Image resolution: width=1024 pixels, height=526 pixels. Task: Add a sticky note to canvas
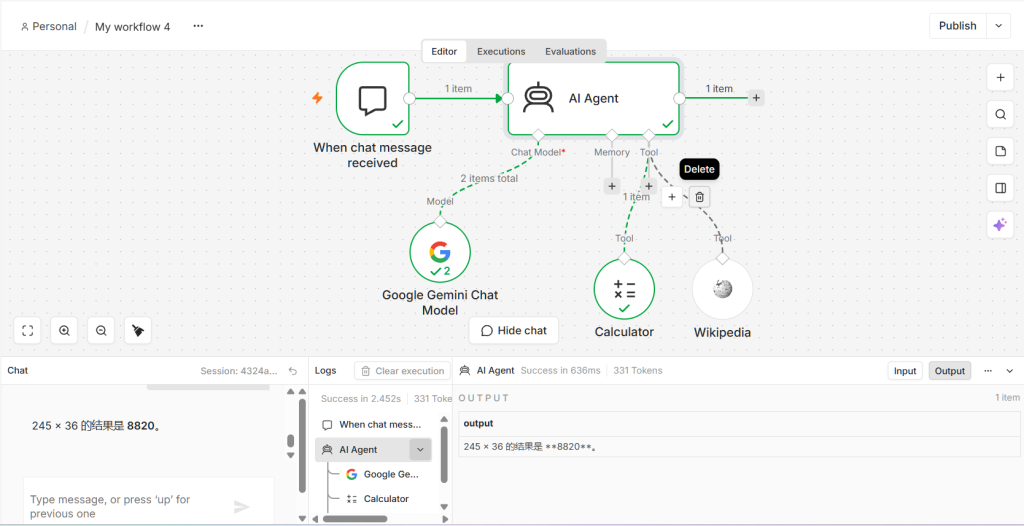[x=1000, y=152]
